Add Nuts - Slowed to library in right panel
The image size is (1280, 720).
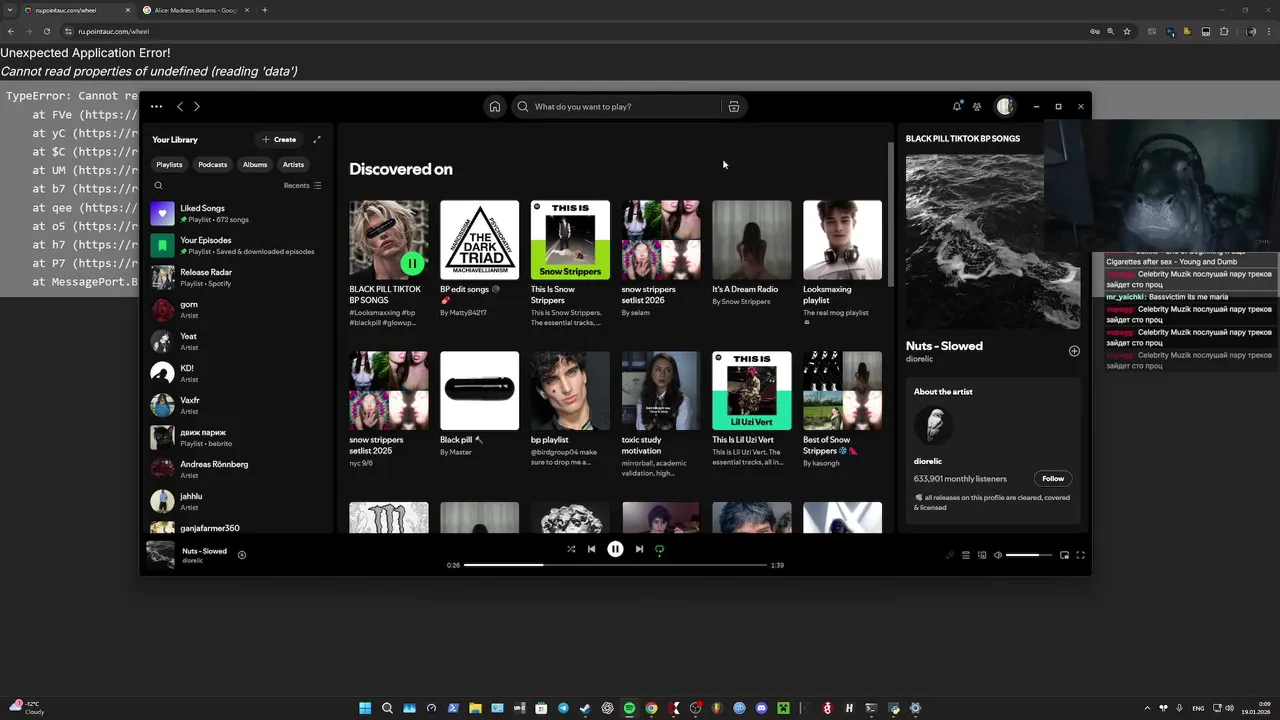(x=1074, y=351)
